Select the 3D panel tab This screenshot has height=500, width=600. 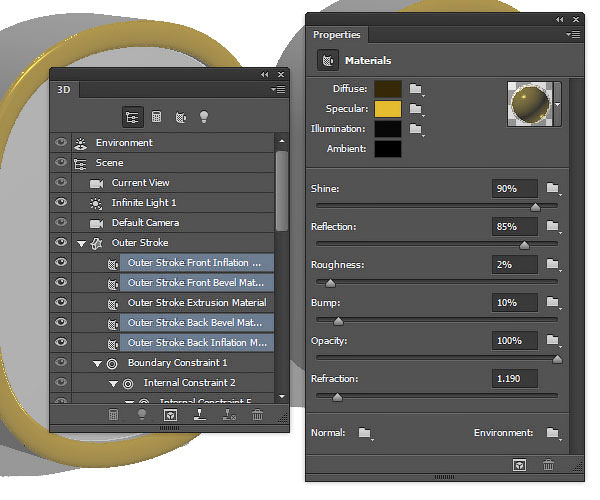coord(64,90)
